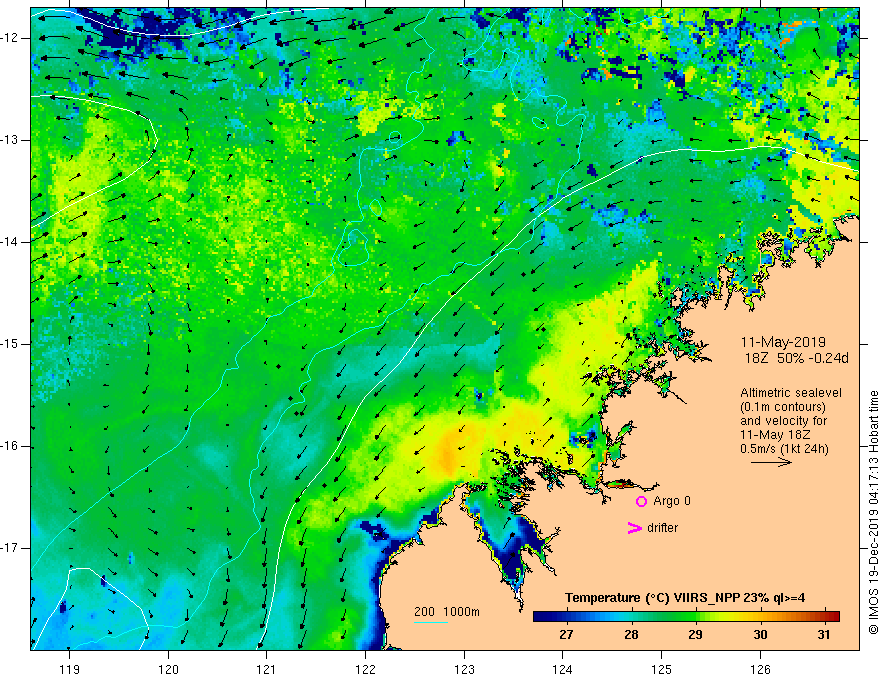
Task: Click the 'drifter' label
Action: [x=662, y=528]
